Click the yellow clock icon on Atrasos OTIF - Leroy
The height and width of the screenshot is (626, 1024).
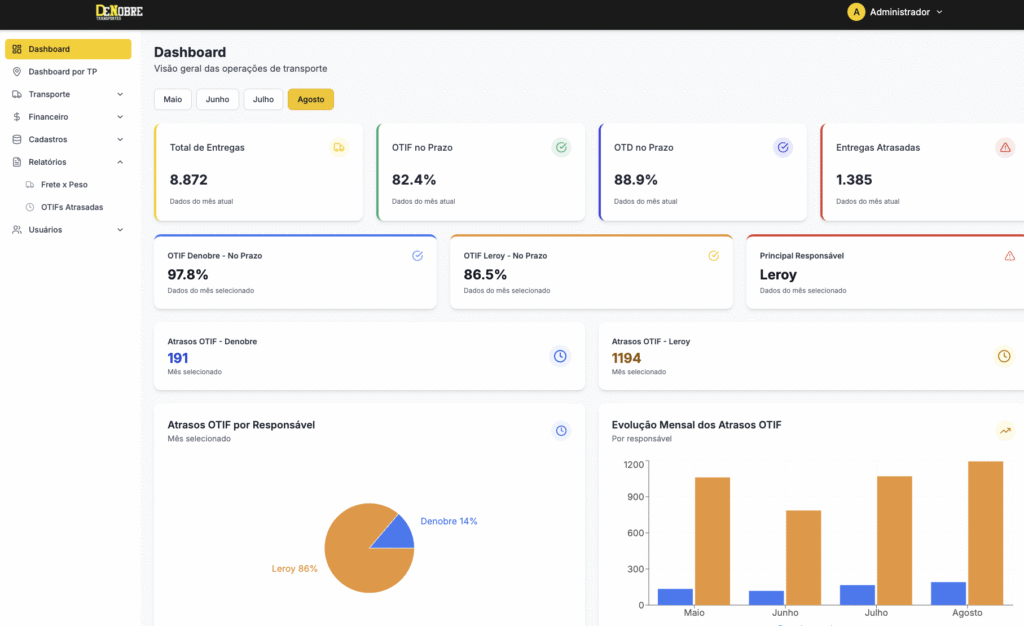tap(1004, 356)
